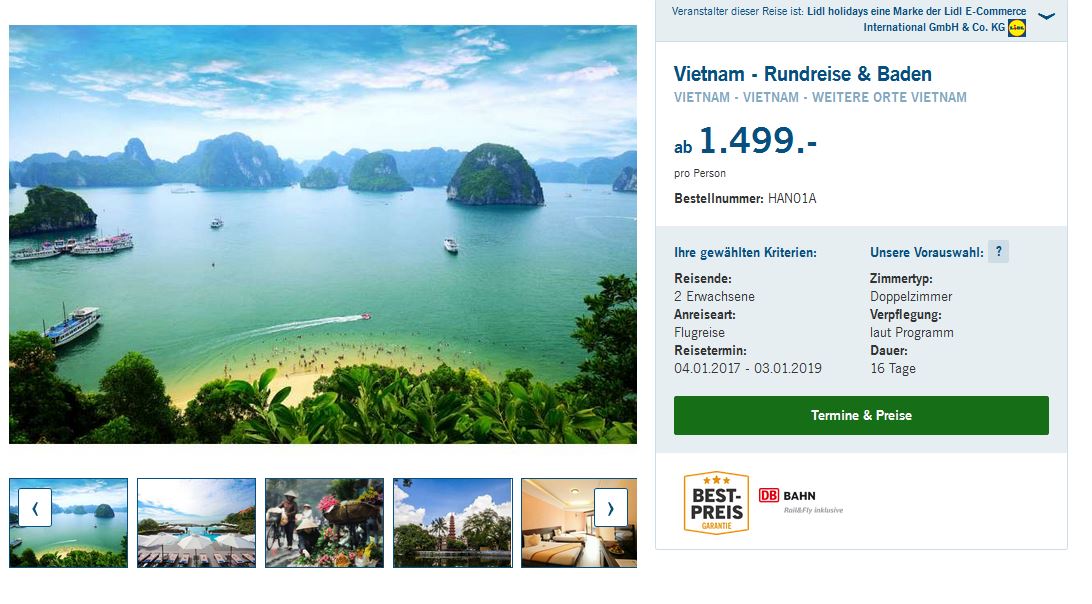
Task: Show previous gallery thumbnails arrow
Action: 35,508
